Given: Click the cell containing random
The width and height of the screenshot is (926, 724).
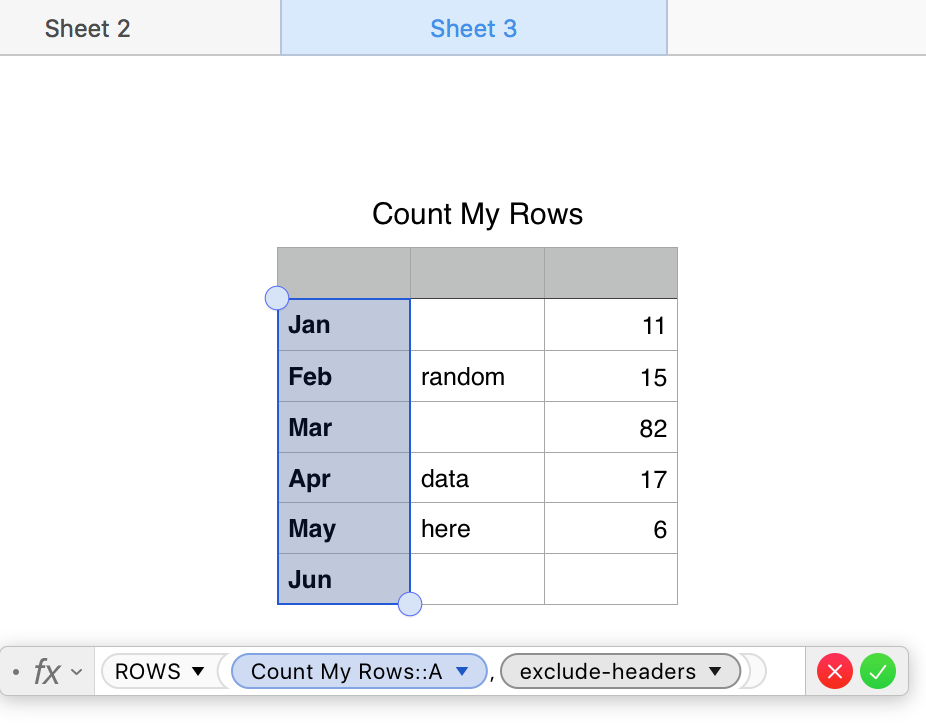Looking at the screenshot, I should 477,377.
